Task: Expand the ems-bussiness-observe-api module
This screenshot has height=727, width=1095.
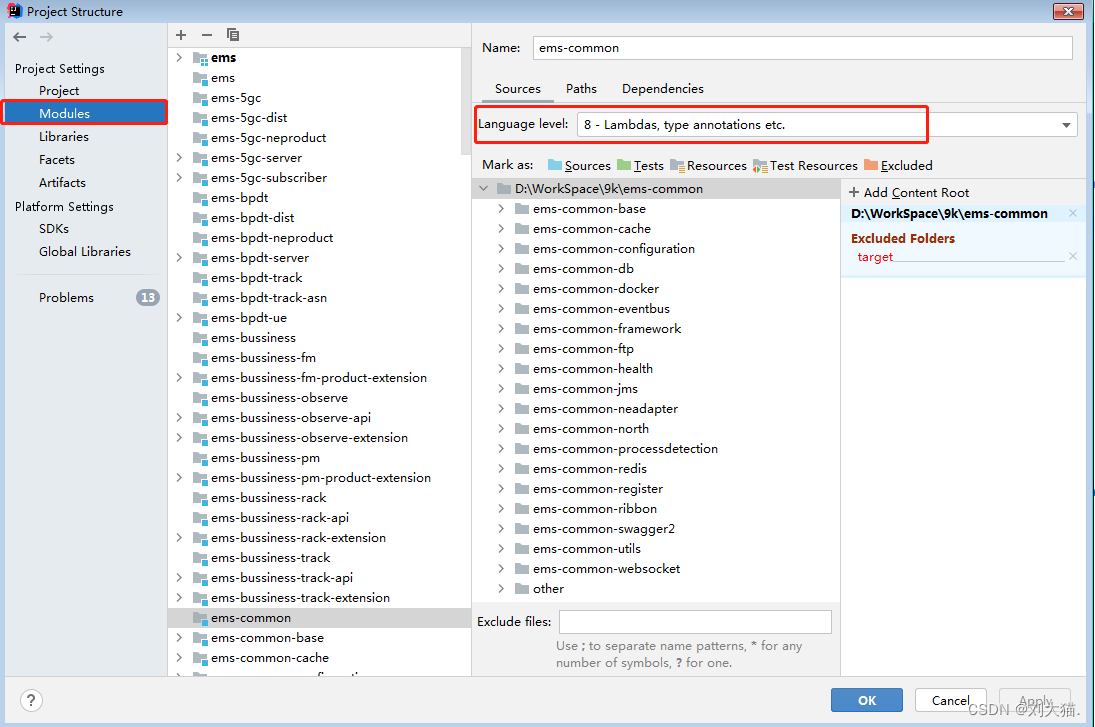Action: click(x=179, y=418)
